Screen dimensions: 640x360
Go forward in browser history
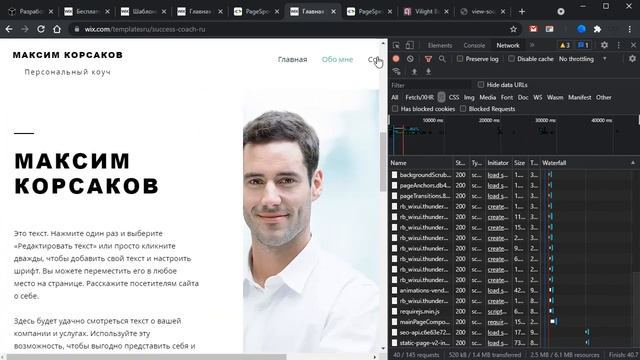[x=25, y=29]
